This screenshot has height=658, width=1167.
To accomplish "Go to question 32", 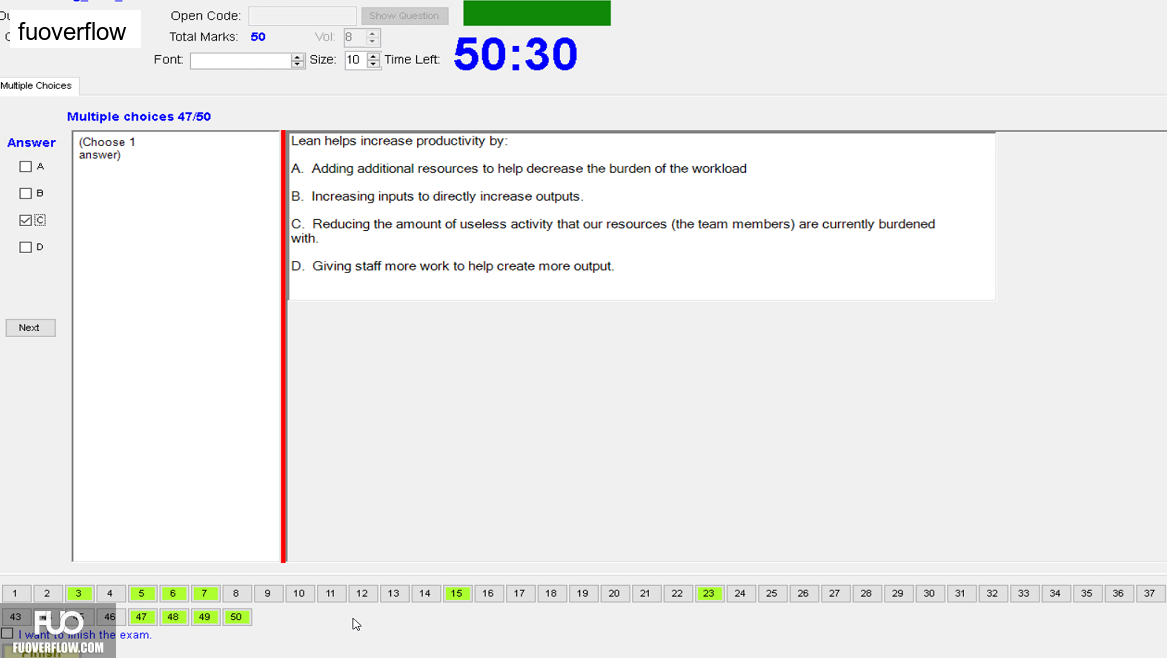I will tap(992, 593).
